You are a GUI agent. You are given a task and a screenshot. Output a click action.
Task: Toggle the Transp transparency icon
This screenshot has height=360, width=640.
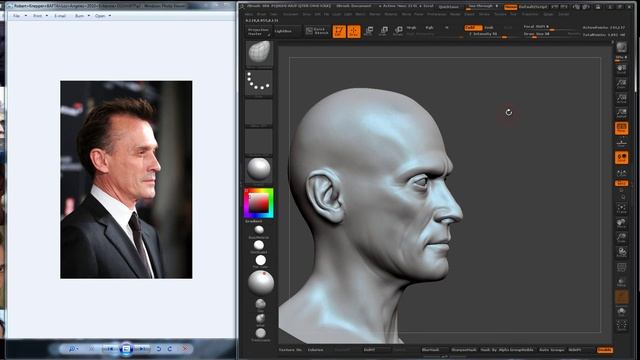pos(621,282)
